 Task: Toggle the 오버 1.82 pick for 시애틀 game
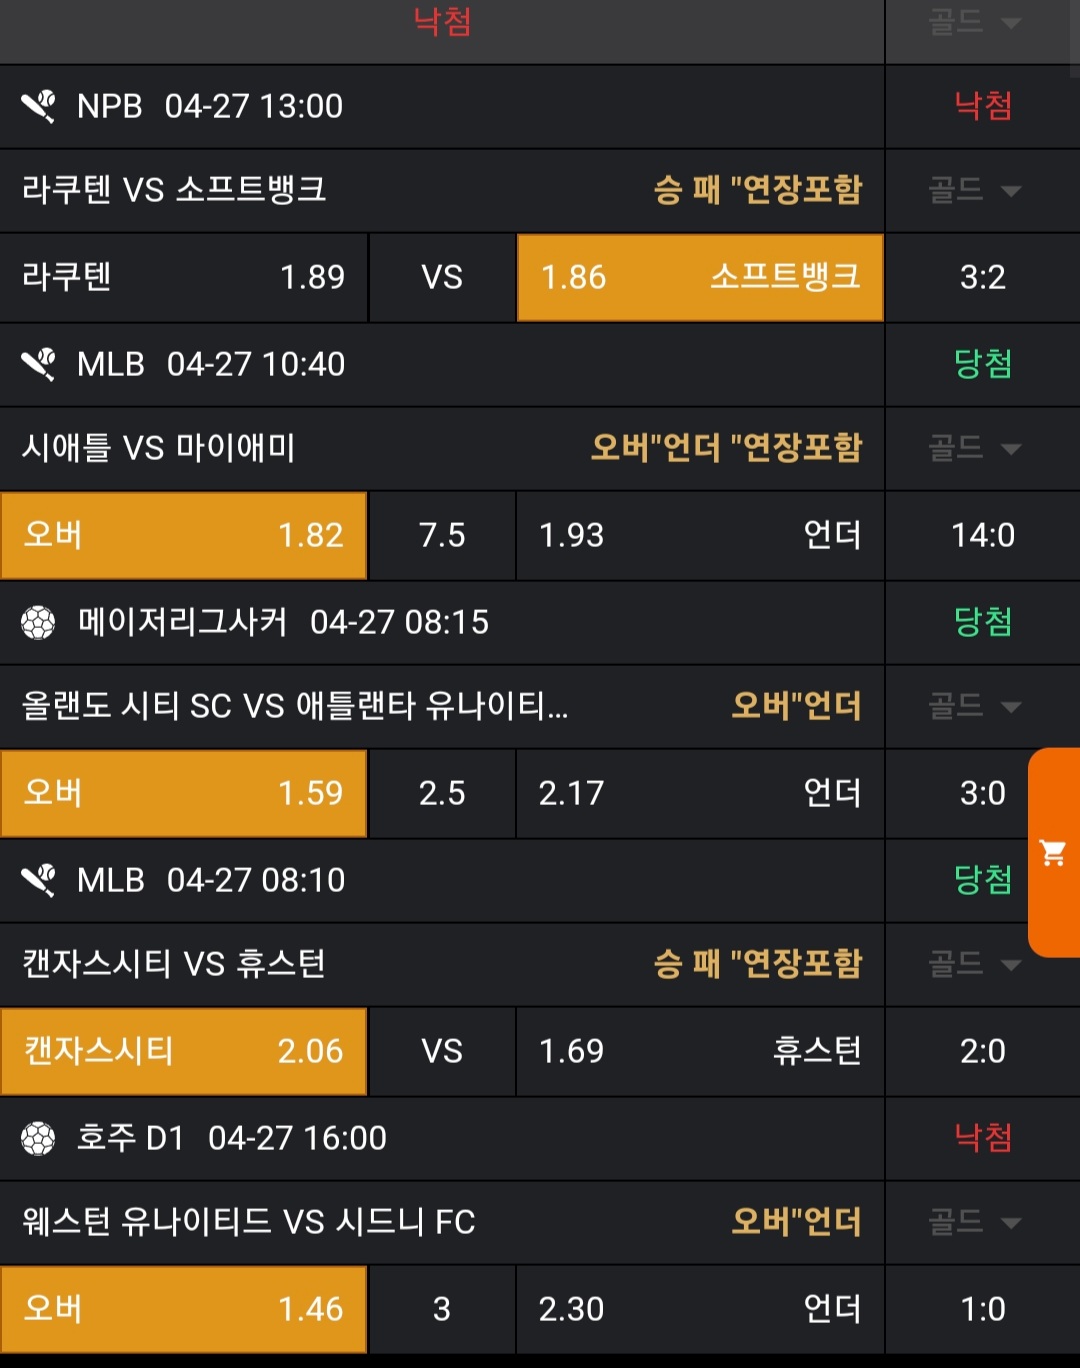point(184,535)
